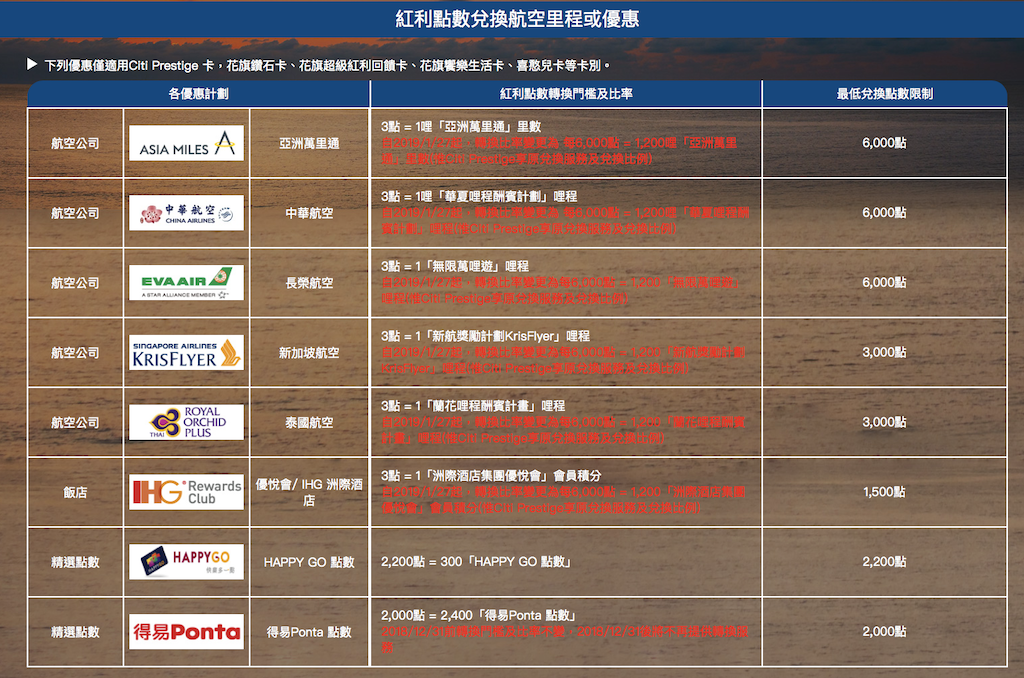The width and height of the screenshot is (1024, 678).
Task: Click the 2,000點 minimum for Ponta
Action: click(884, 632)
